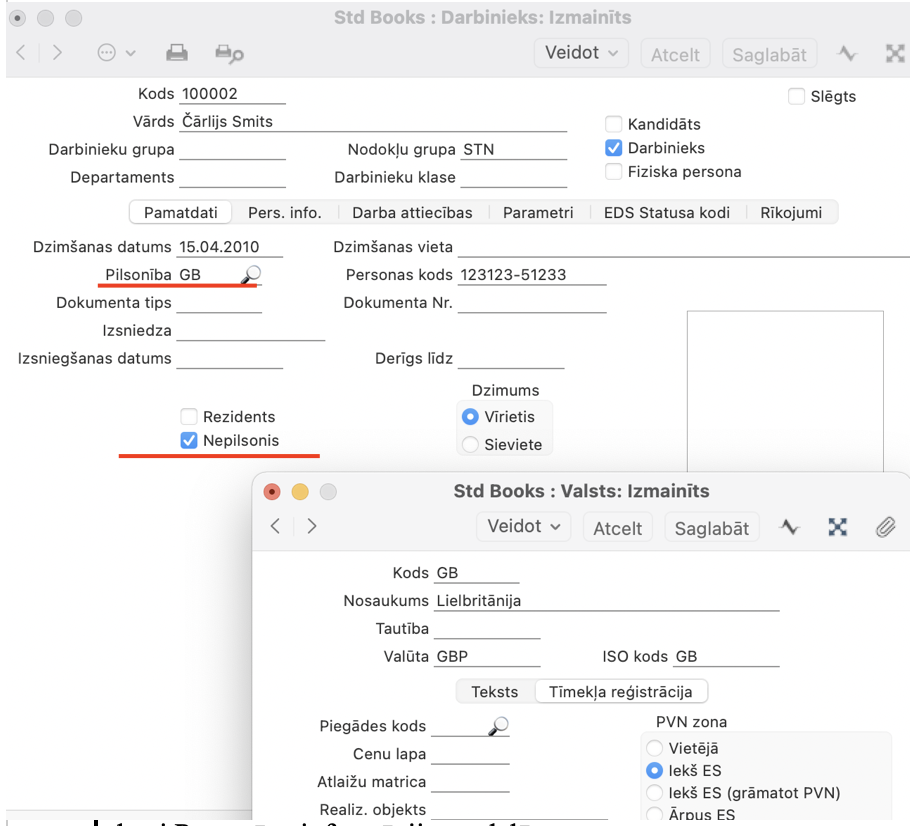Click the paperclip attachments icon in Valsts window

click(x=885, y=527)
